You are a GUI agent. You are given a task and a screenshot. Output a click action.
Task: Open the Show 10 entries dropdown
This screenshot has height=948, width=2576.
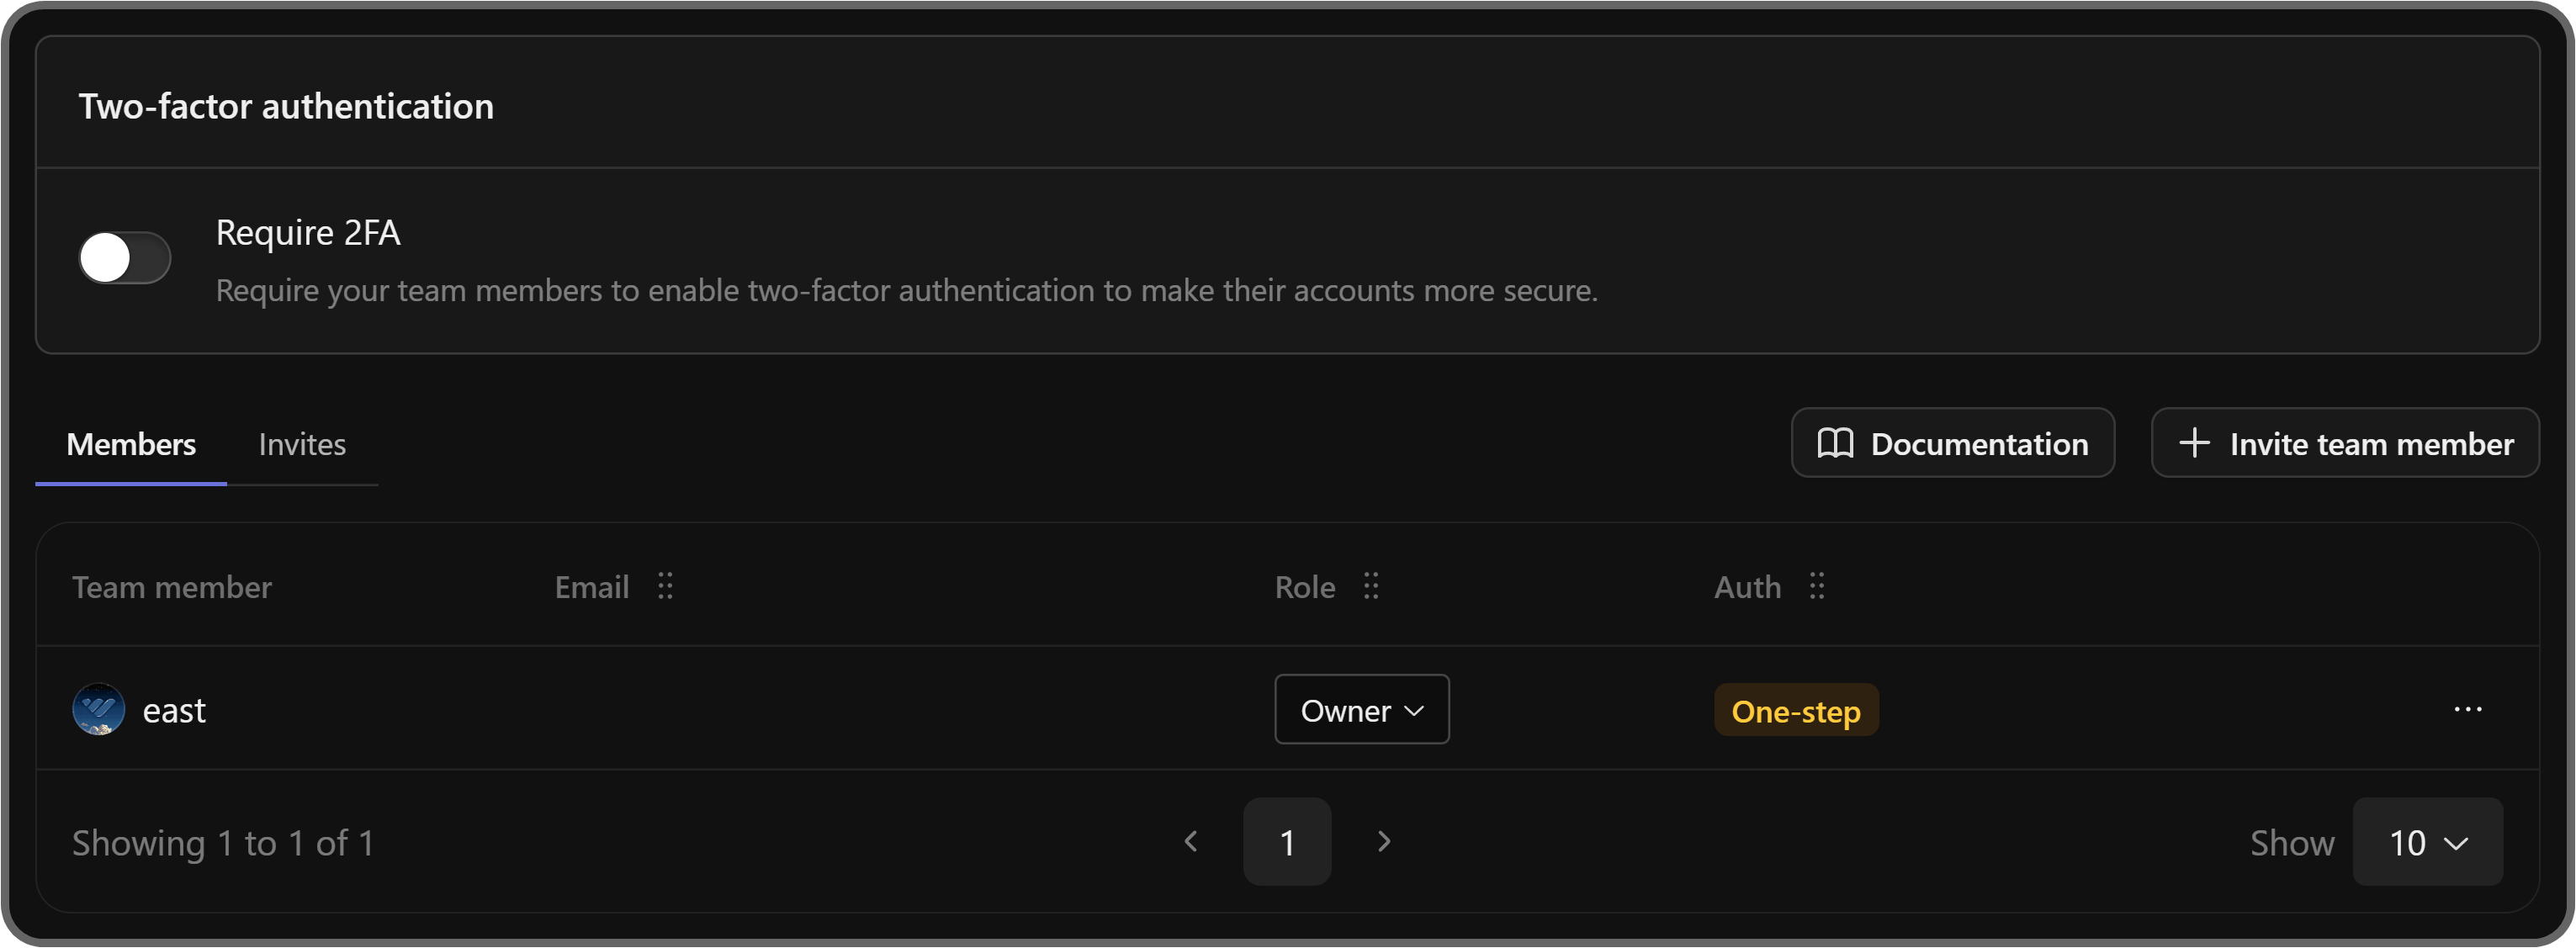click(2429, 841)
